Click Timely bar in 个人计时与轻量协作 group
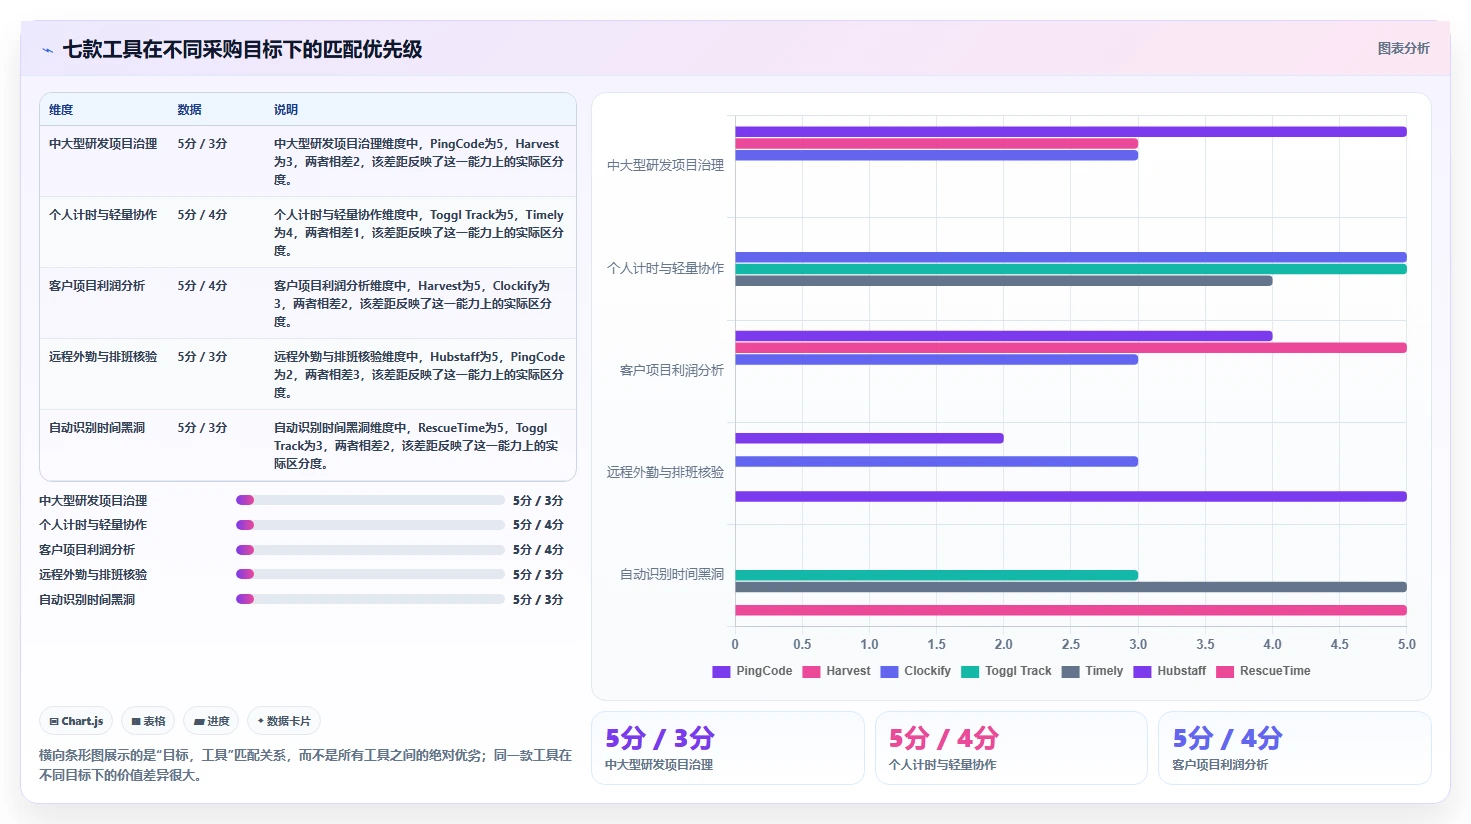The height and width of the screenshot is (824, 1471). point(1004,281)
